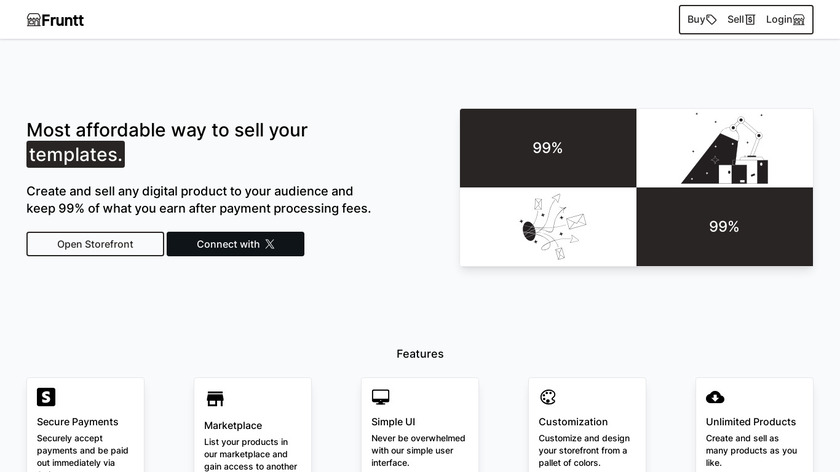The height and width of the screenshot is (472, 840).
Task: Click the Customization palette icon
Action: coord(547,397)
